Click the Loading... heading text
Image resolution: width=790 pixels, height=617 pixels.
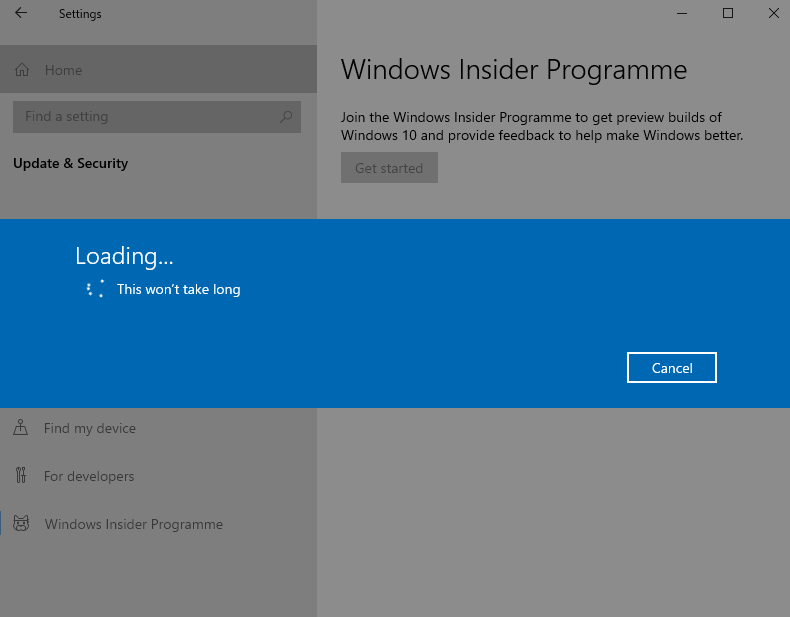click(124, 256)
